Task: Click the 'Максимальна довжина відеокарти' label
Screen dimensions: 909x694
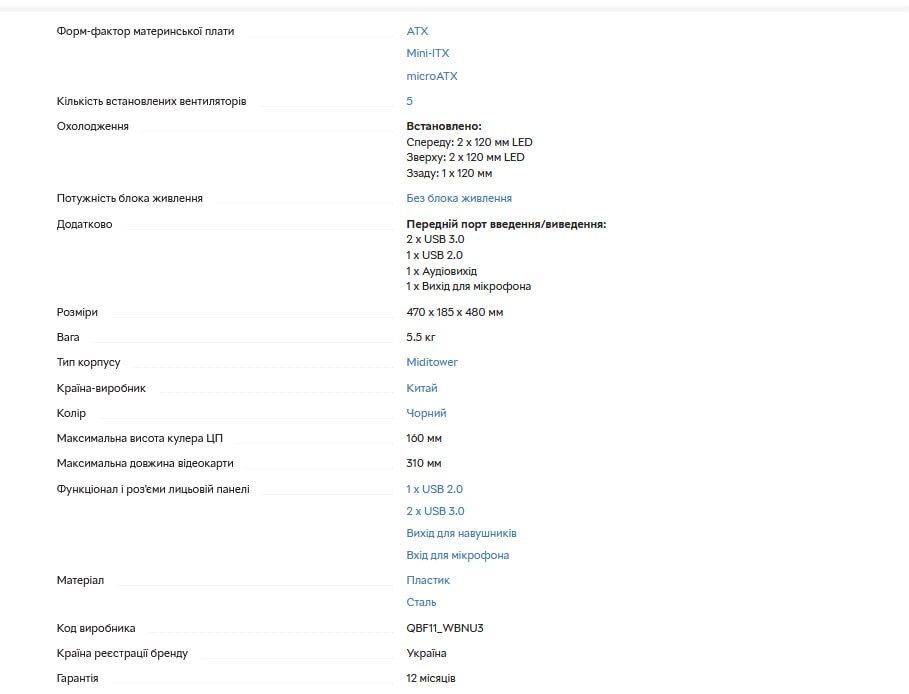Action: [x=145, y=463]
